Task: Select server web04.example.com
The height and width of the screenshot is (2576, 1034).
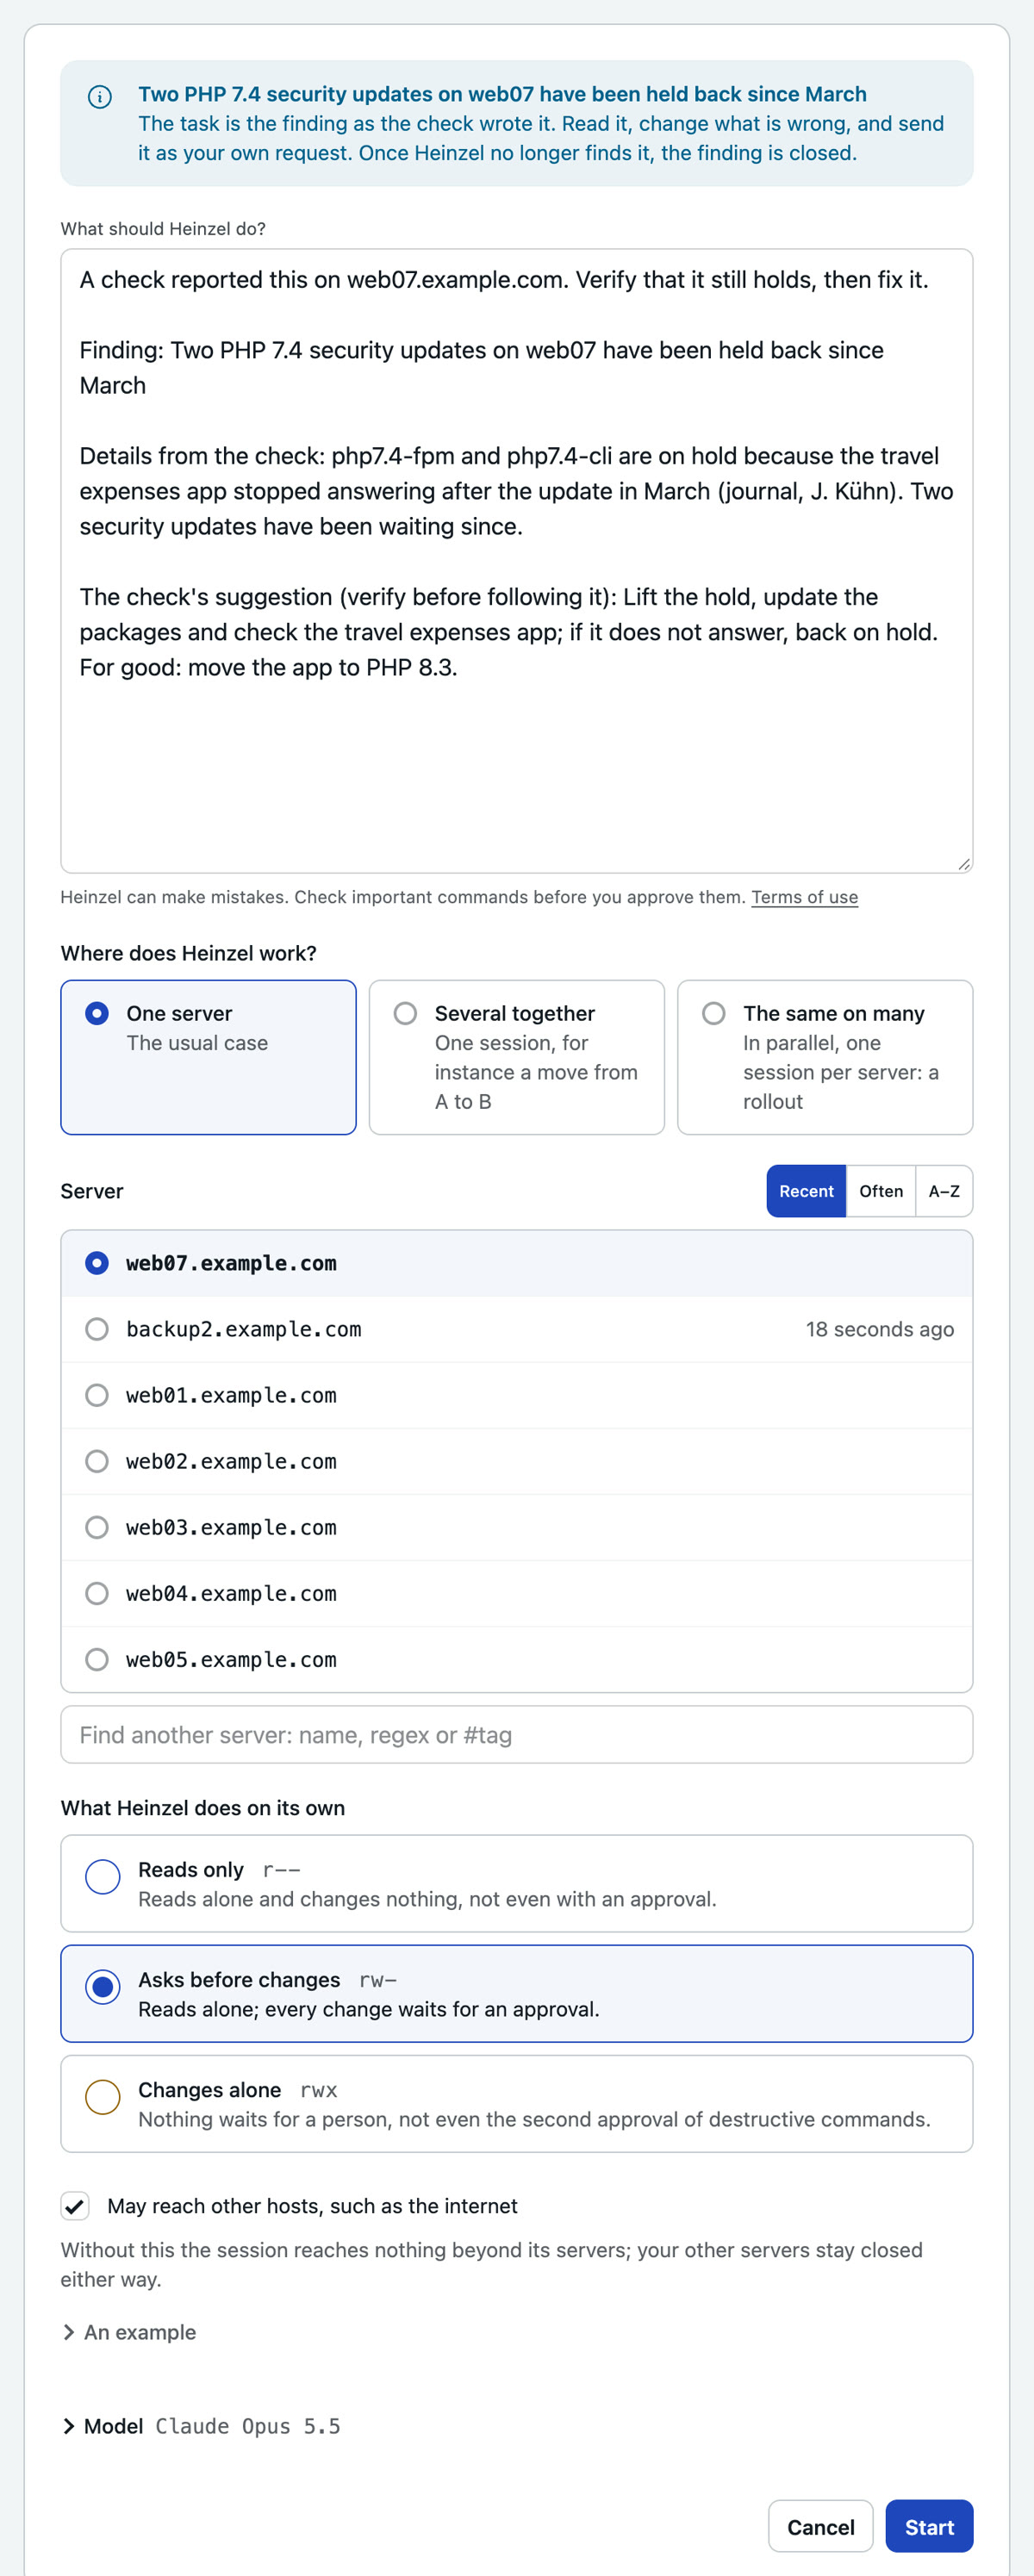Action: [x=516, y=1593]
